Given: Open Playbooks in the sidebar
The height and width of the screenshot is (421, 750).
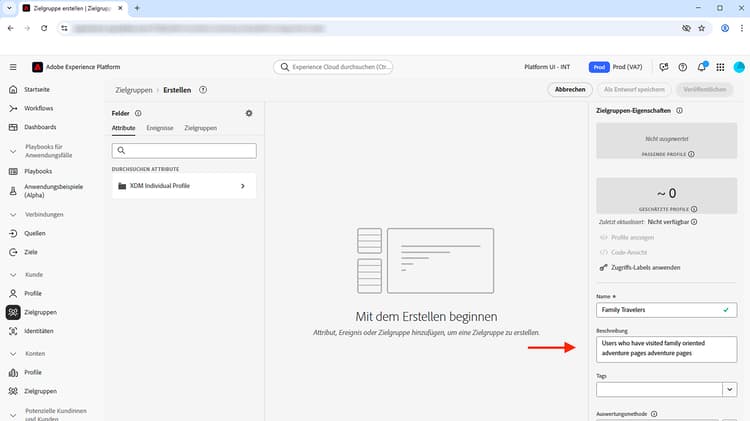Looking at the screenshot, I should pyautogui.click(x=38, y=171).
